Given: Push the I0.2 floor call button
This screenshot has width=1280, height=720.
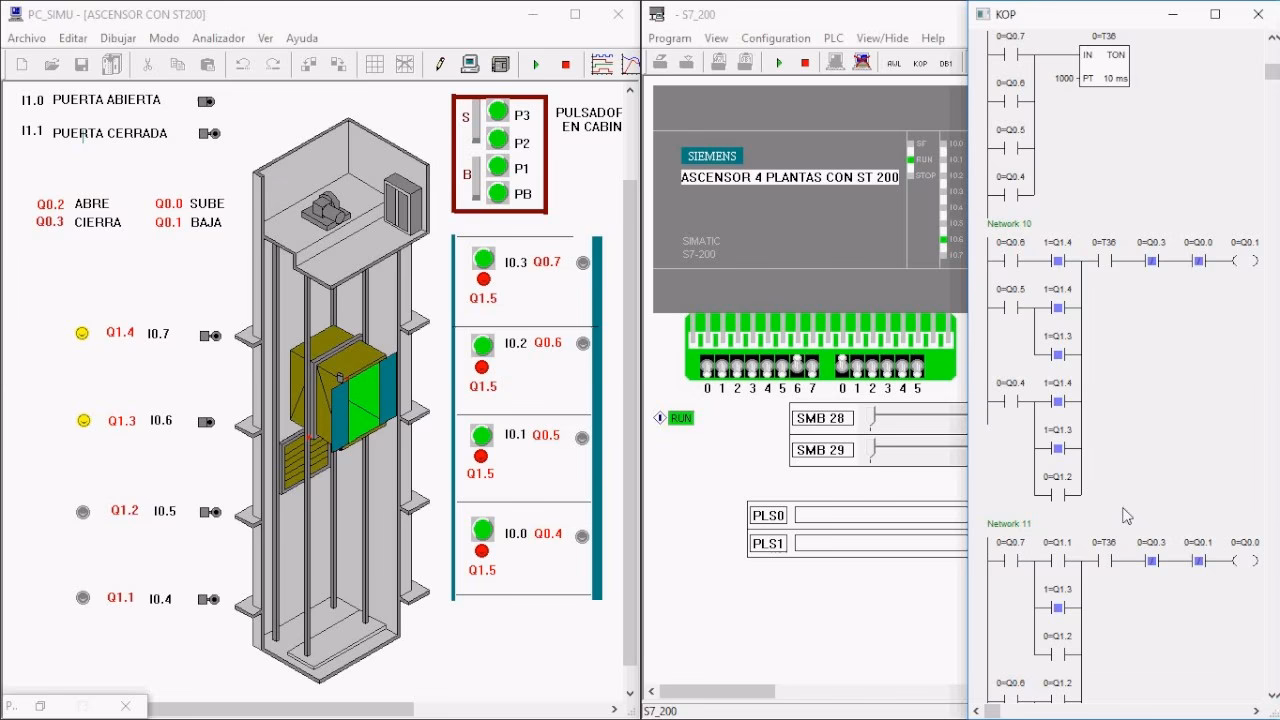Looking at the screenshot, I should point(483,345).
